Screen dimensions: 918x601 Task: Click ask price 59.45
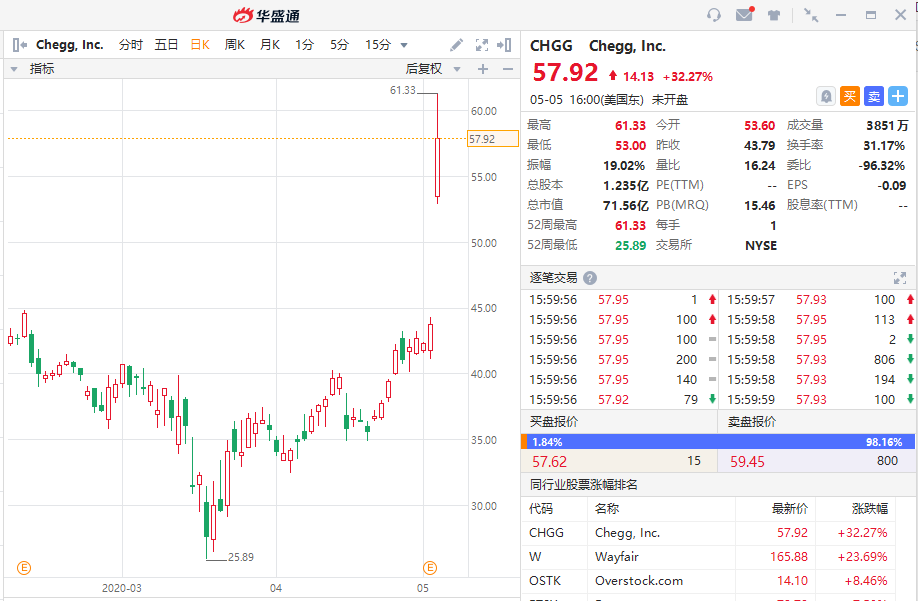pos(747,462)
